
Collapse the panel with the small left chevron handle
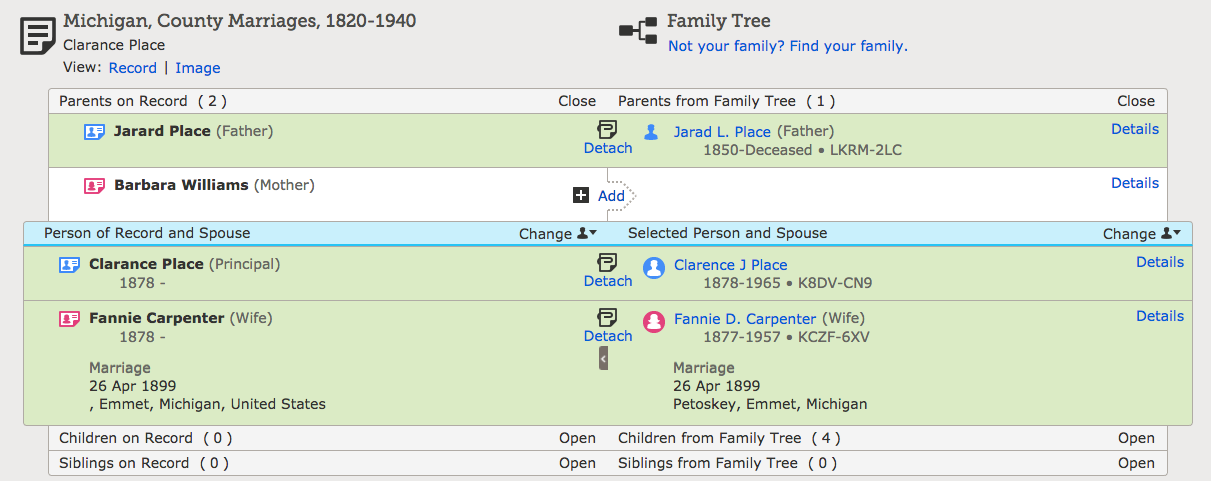603,358
